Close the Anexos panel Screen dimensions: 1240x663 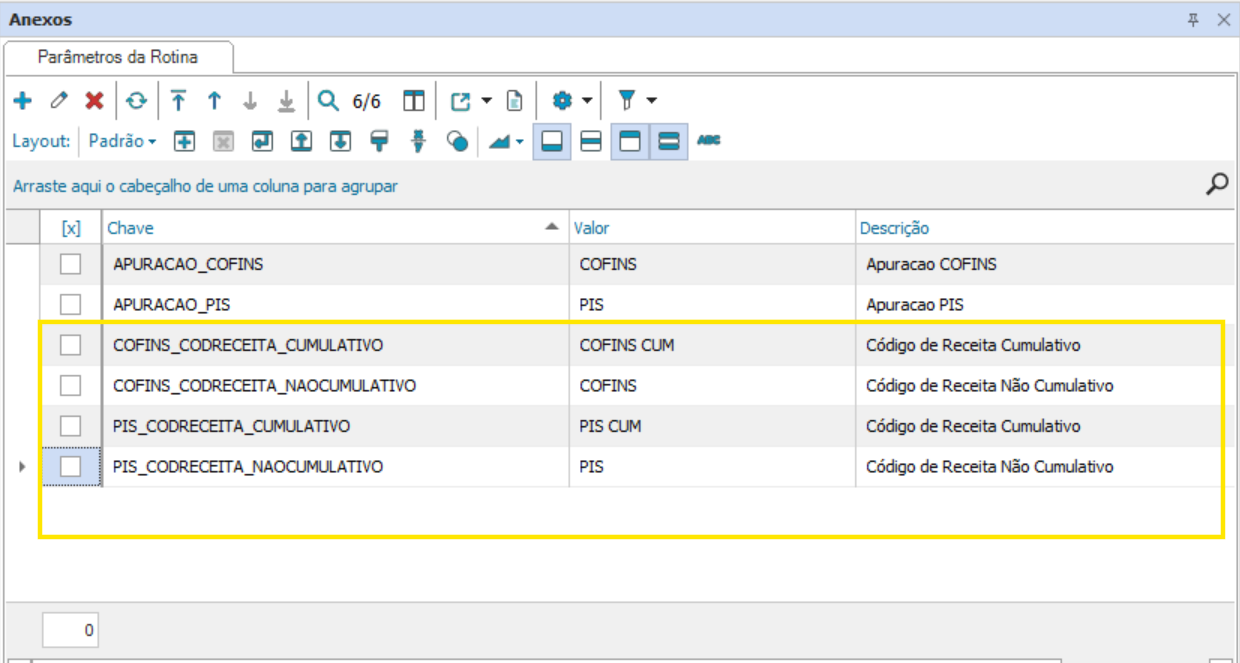1223,20
